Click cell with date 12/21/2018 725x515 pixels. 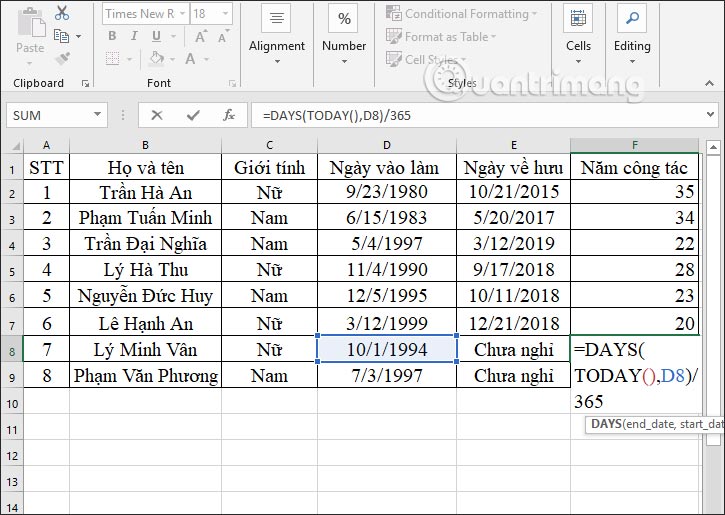point(514,323)
